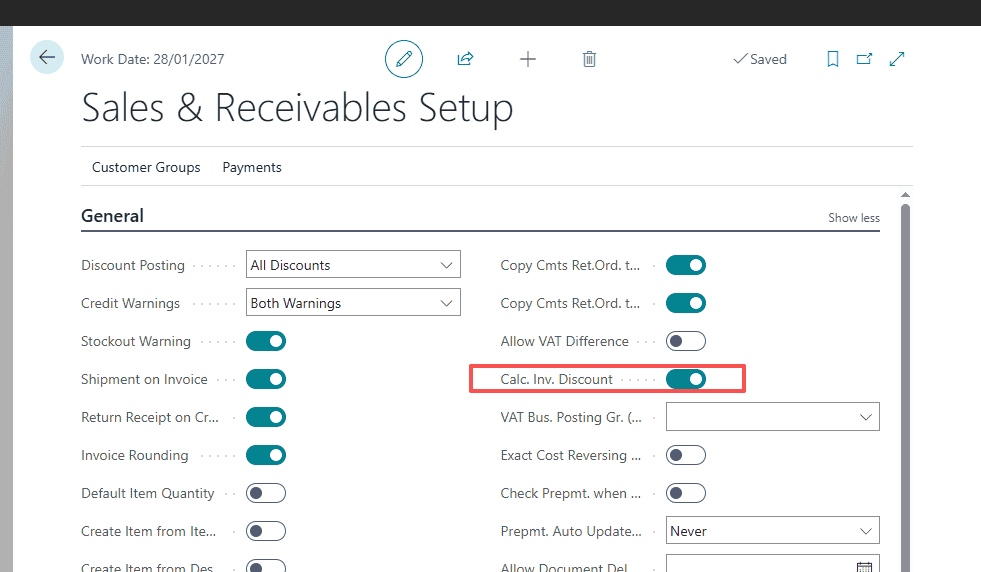Image resolution: width=981 pixels, height=572 pixels.
Task: Click the delete trash can icon
Action: coord(589,59)
